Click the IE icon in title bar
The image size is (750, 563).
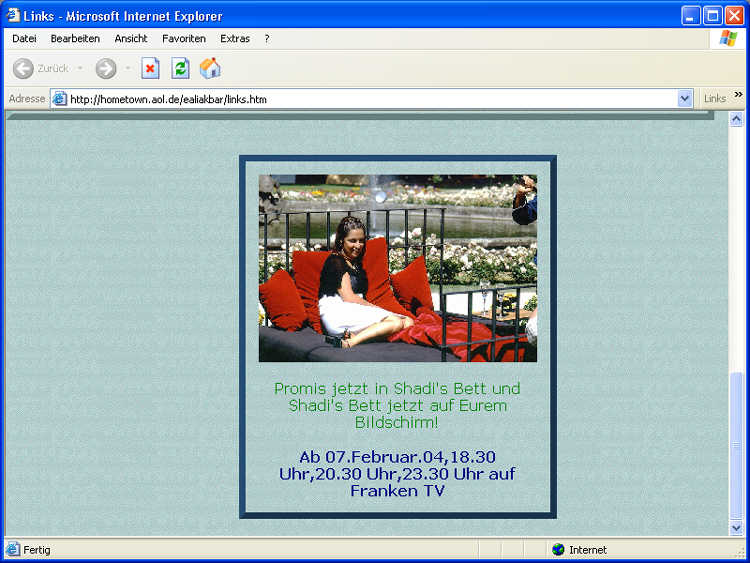pos(12,16)
